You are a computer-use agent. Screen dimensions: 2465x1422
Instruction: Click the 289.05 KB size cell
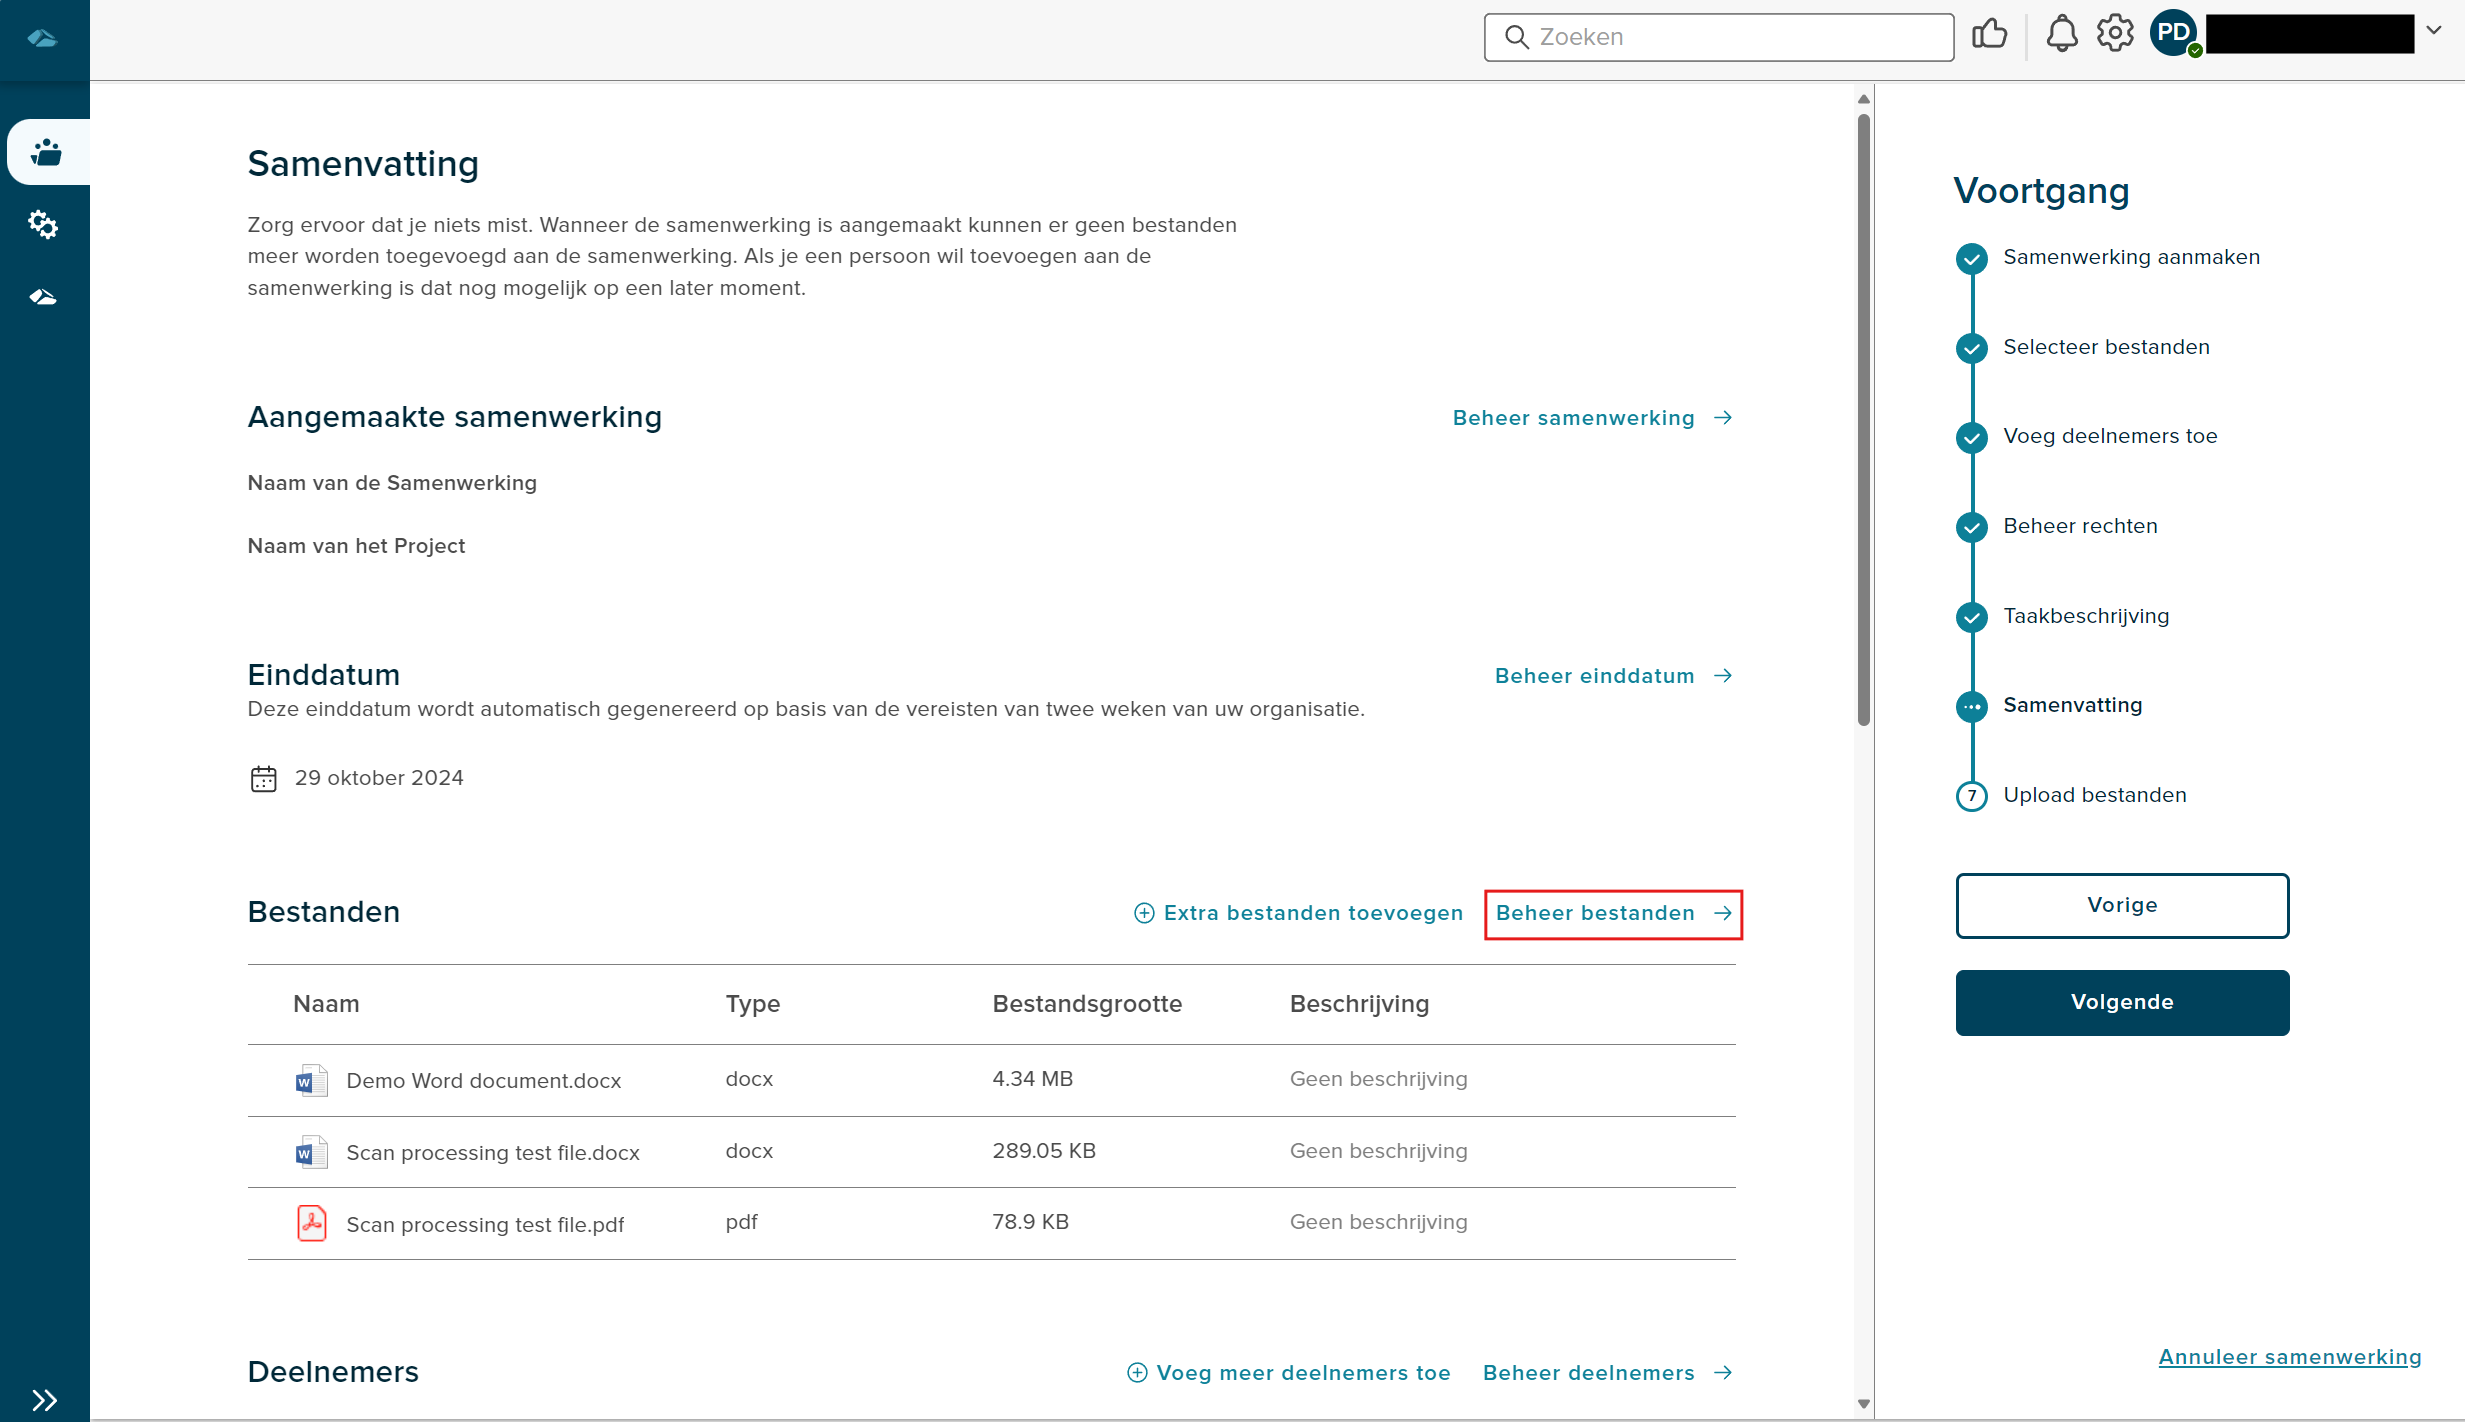point(1044,1151)
